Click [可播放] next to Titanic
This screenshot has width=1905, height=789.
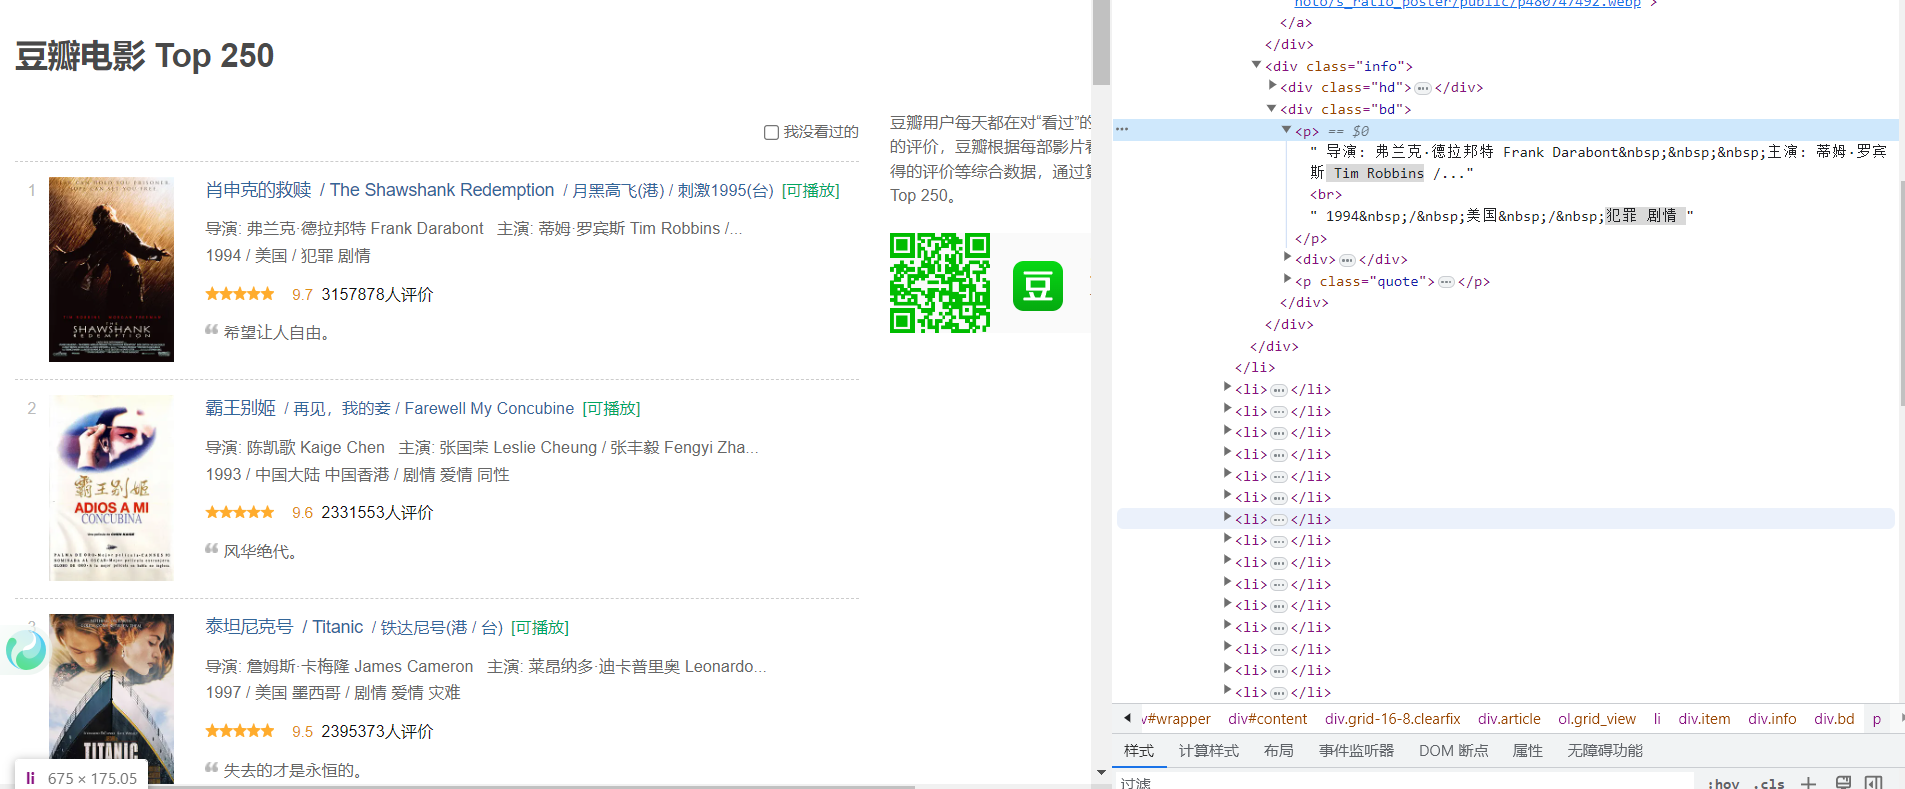tap(540, 628)
